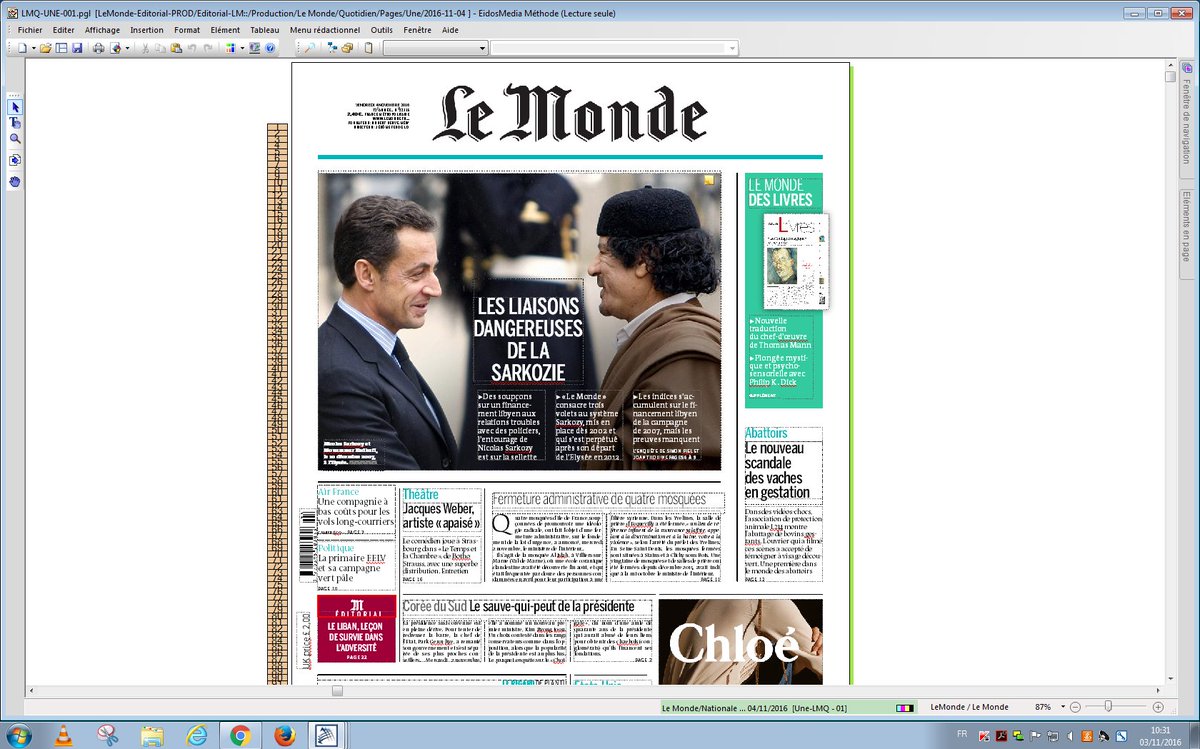Screen dimensions: 1200x749
Task: Click the CMYK color indicator in status bar
Action: (904, 707)
